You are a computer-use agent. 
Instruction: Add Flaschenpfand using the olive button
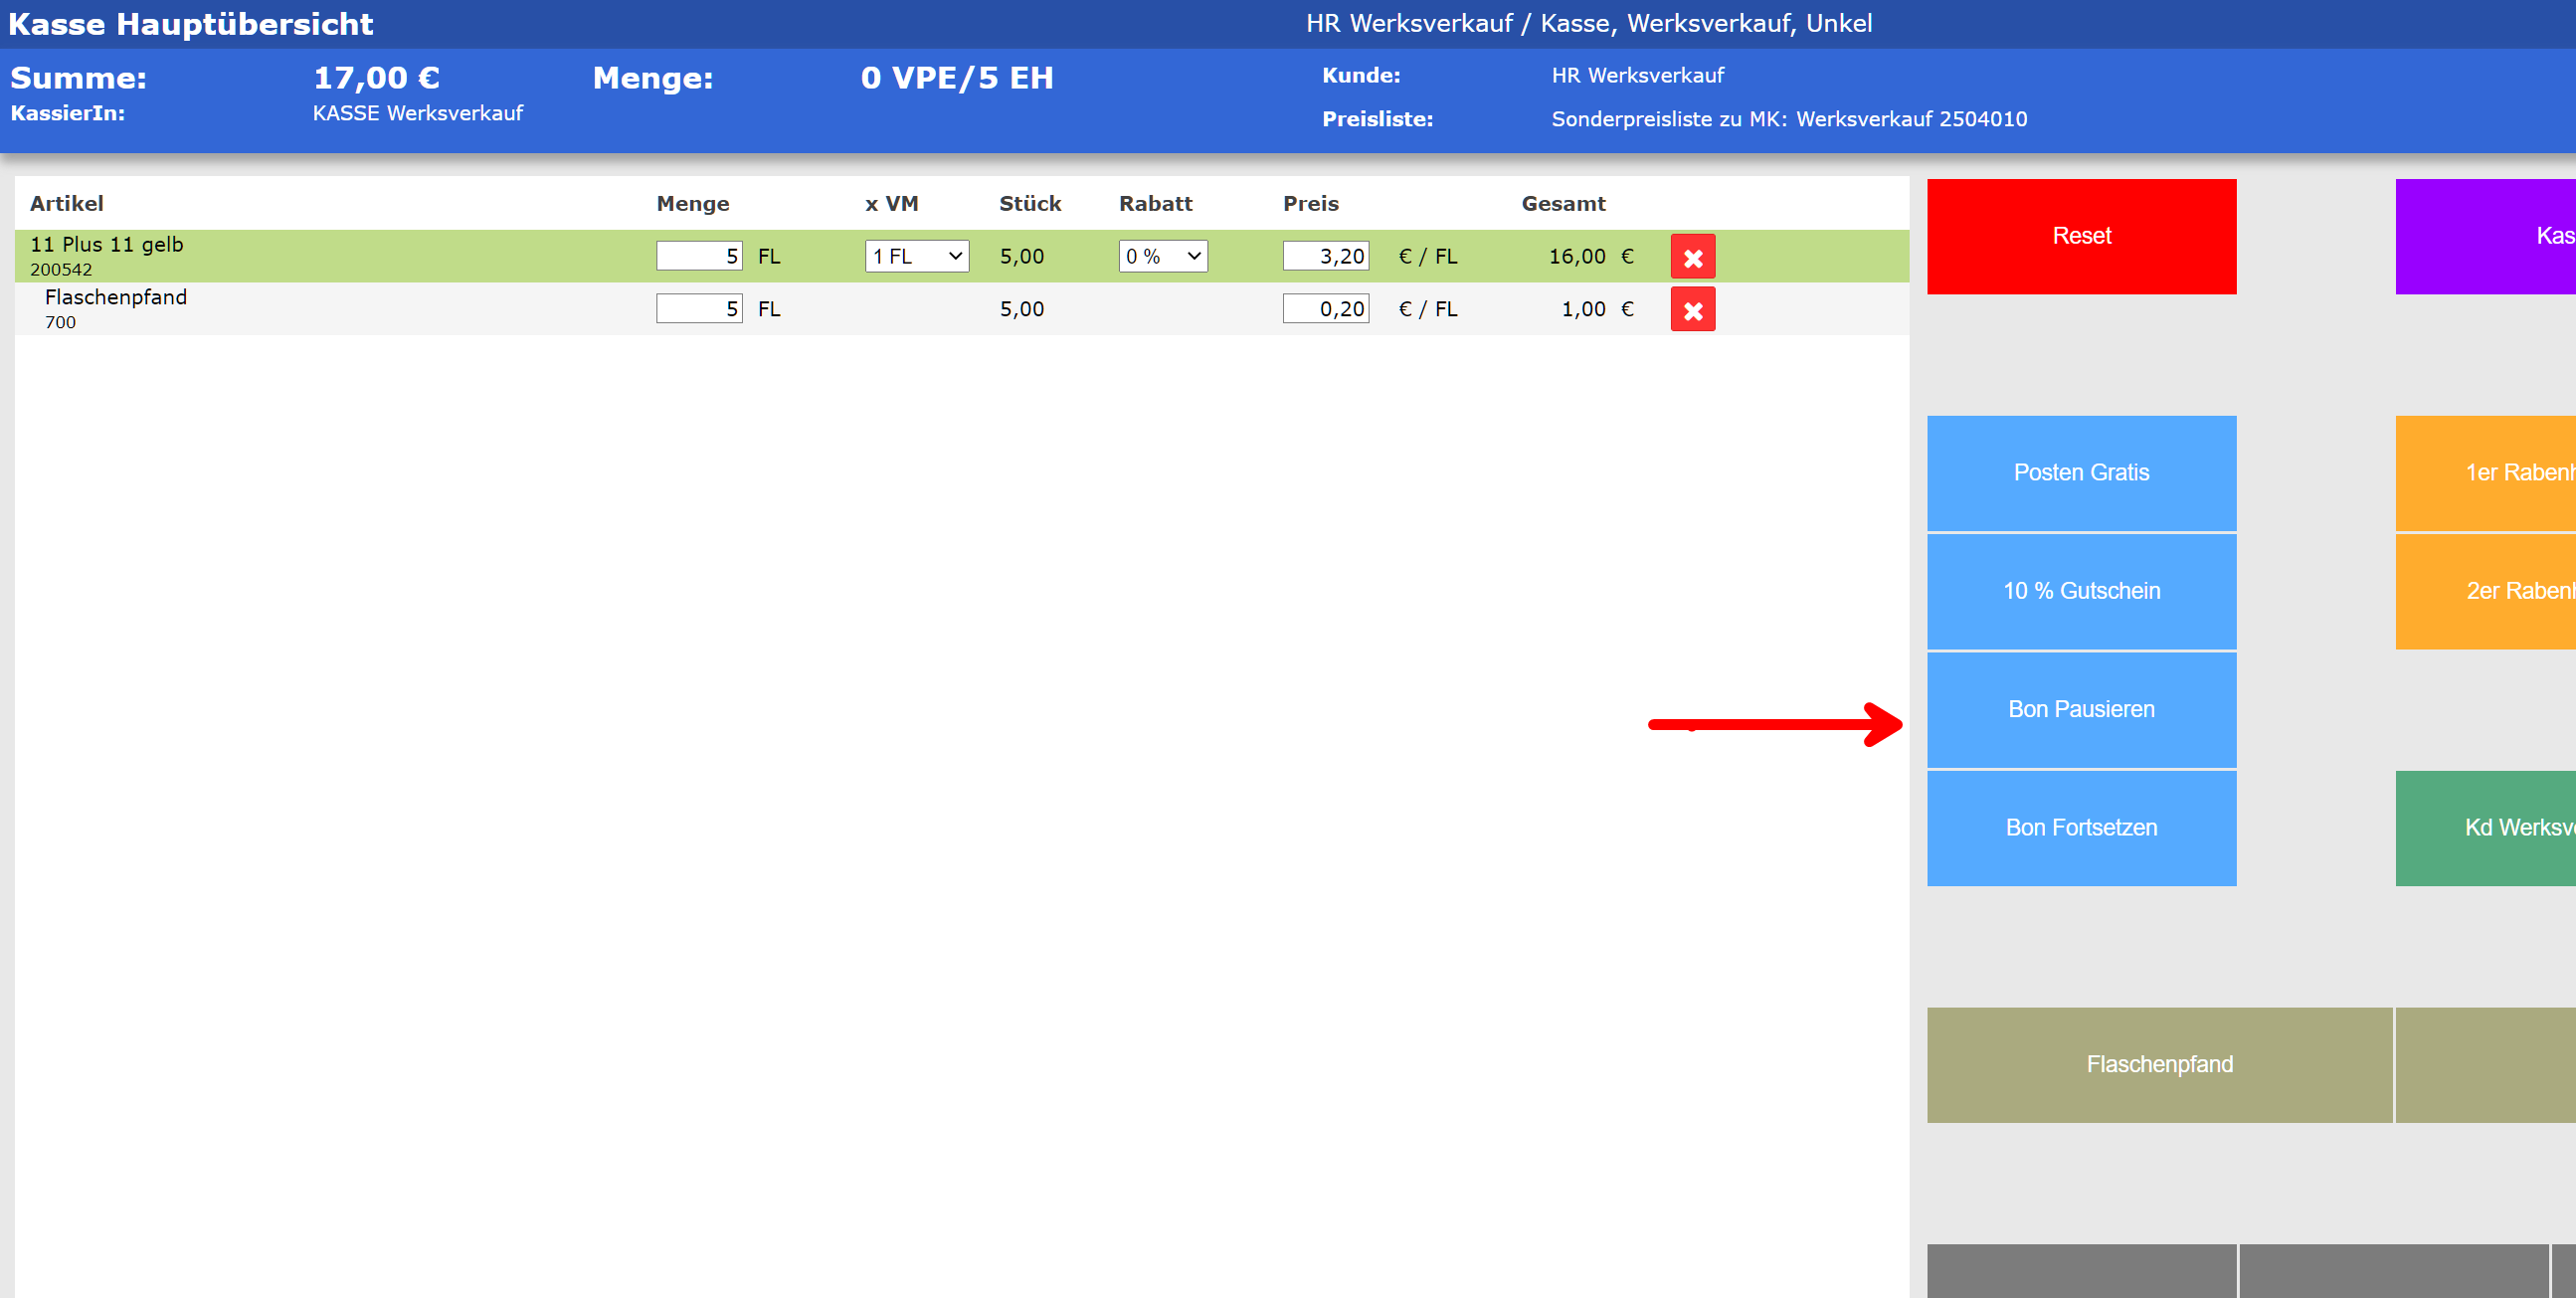(x=2158, y=1064)
